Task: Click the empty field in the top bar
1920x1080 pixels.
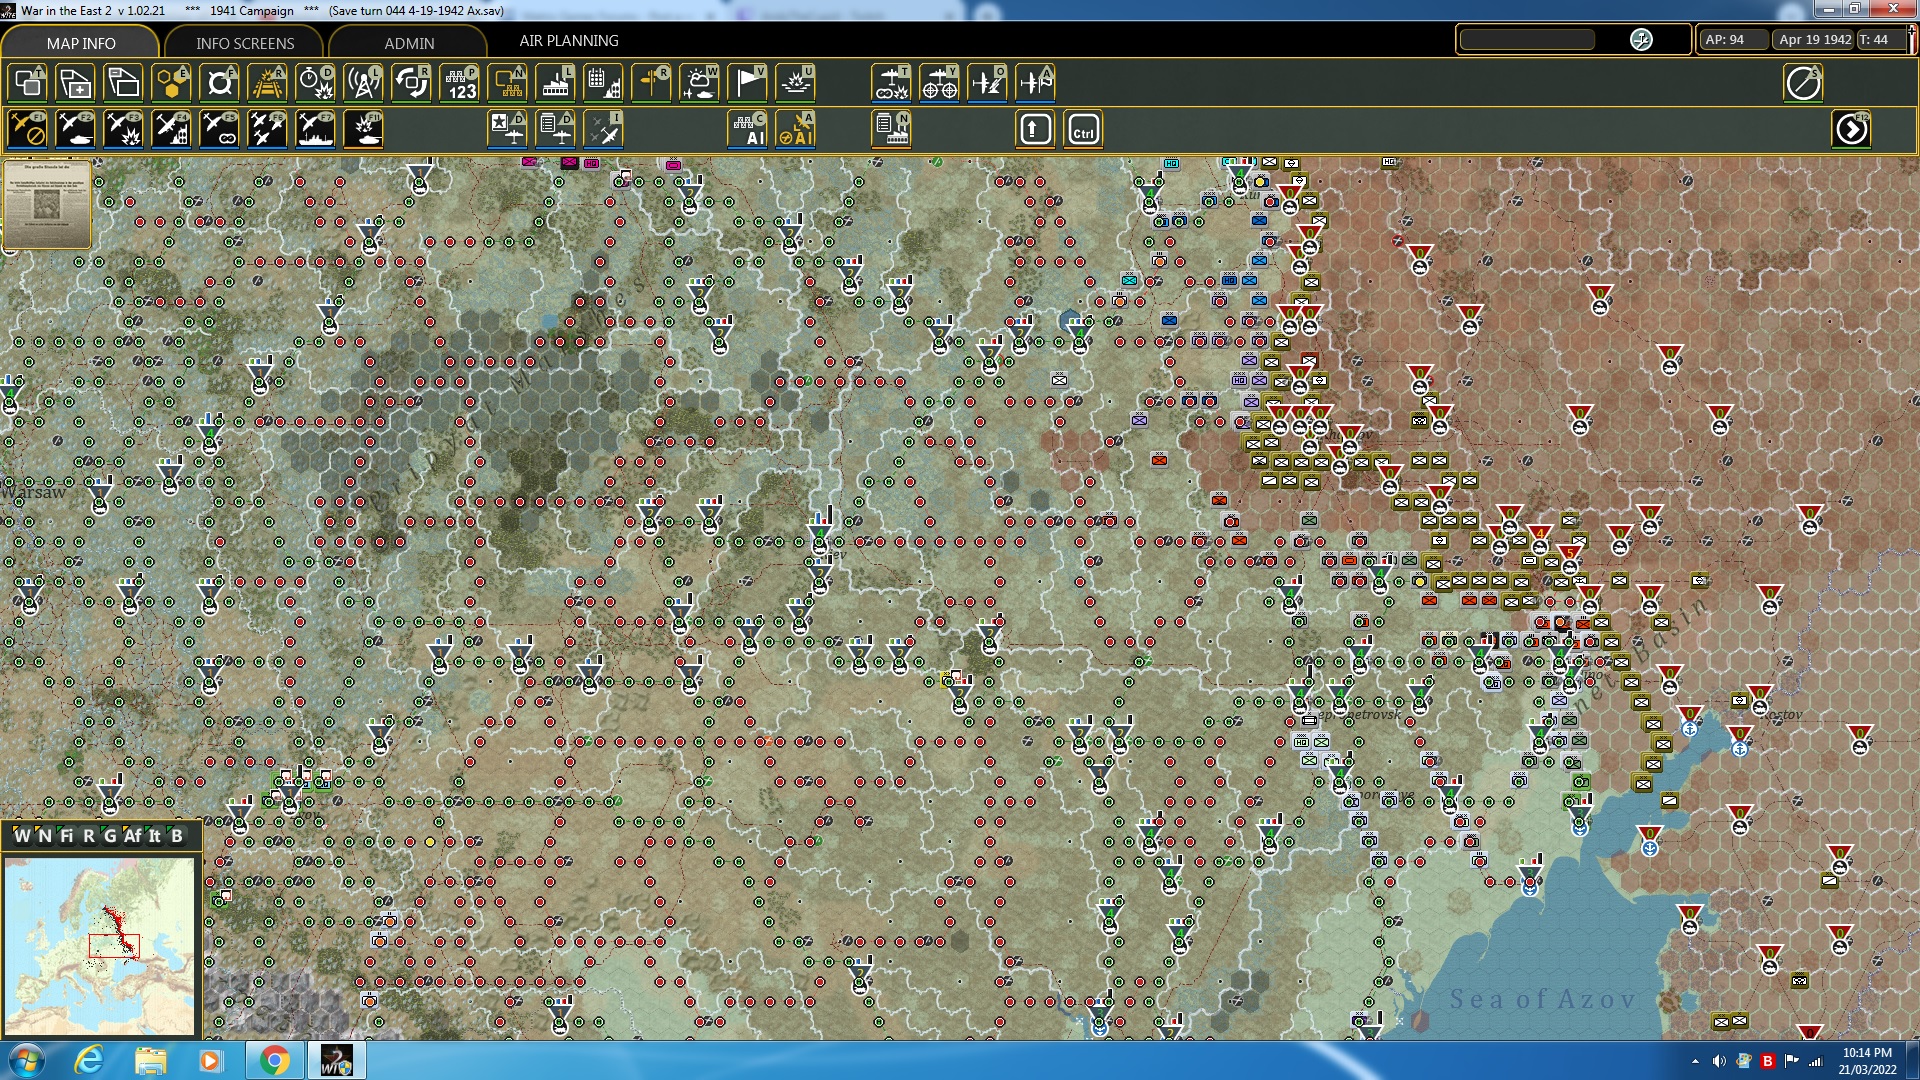Action: [1527, 39]
